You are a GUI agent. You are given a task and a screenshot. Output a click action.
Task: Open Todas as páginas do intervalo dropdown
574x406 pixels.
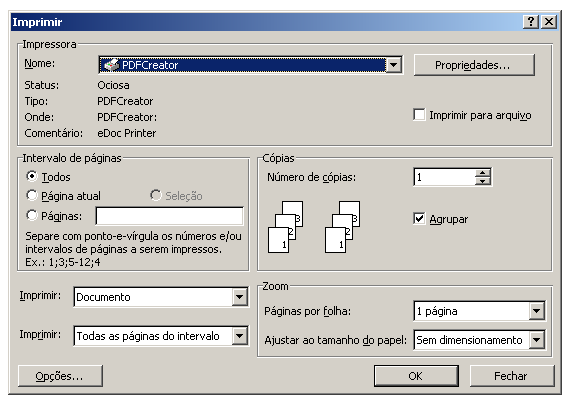coord(239,336)
